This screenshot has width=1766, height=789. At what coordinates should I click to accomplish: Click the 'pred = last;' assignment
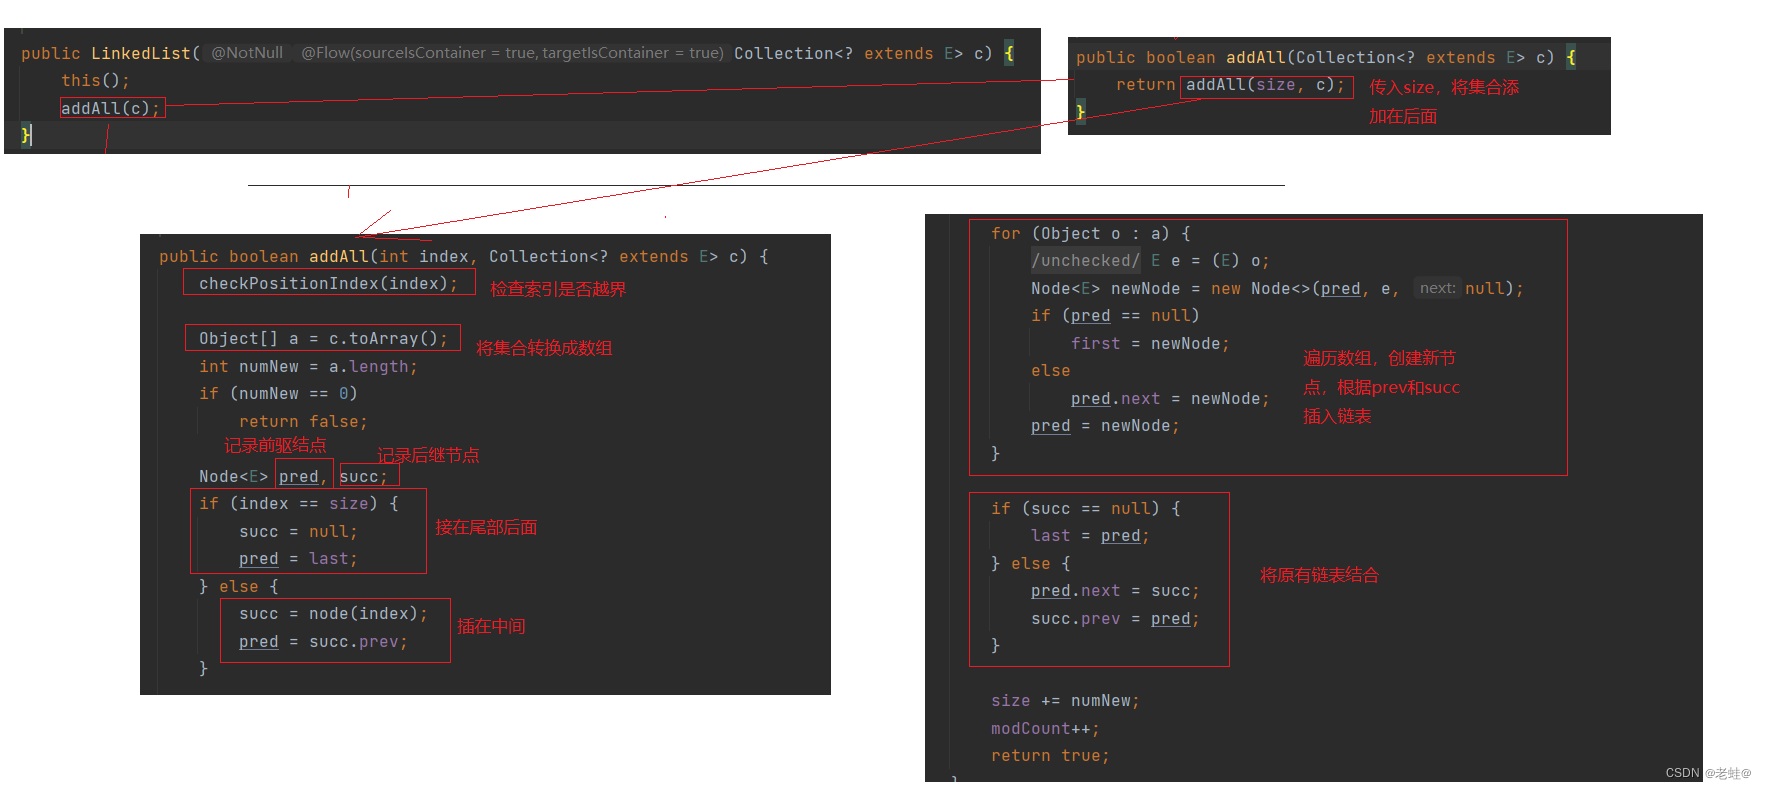298,558
